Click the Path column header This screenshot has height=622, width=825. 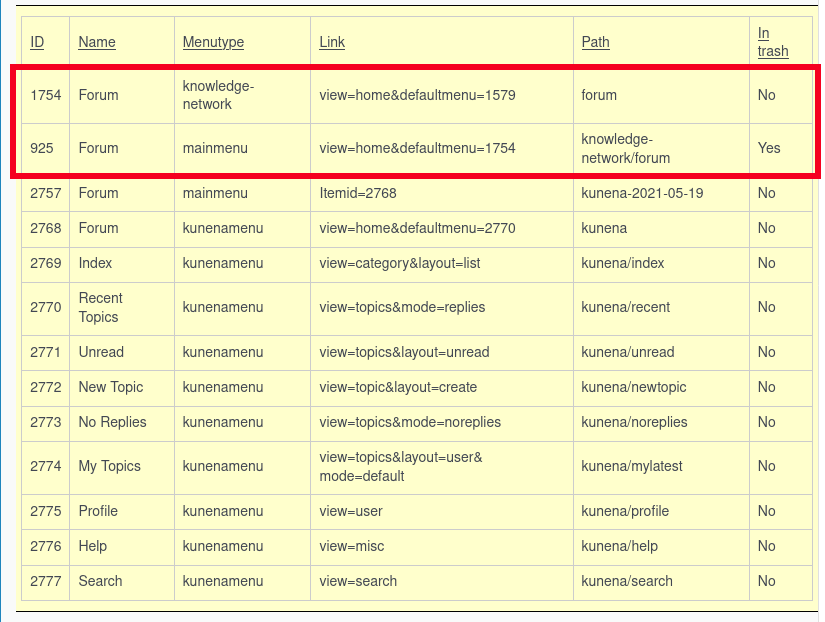coord(595,42)
